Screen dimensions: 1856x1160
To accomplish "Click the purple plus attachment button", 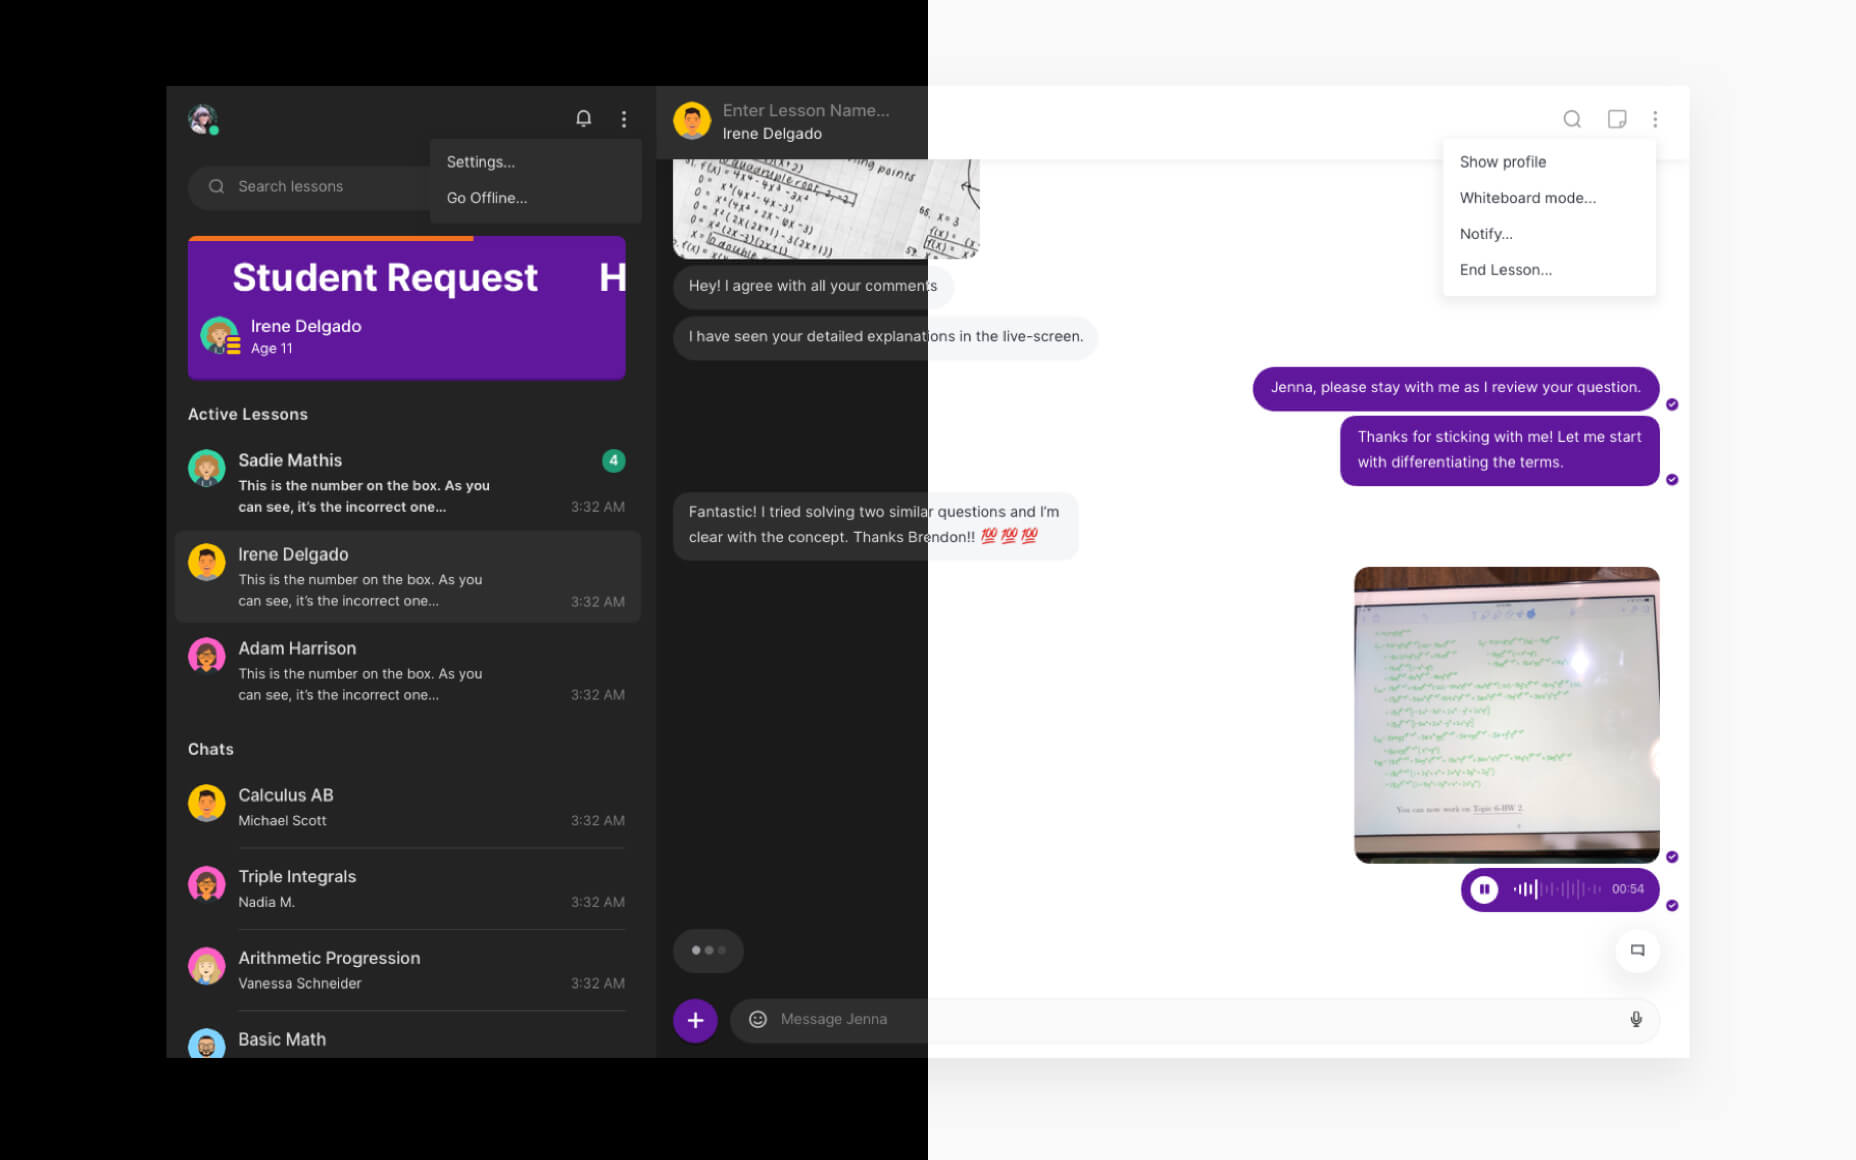I will coord(695,1020).
